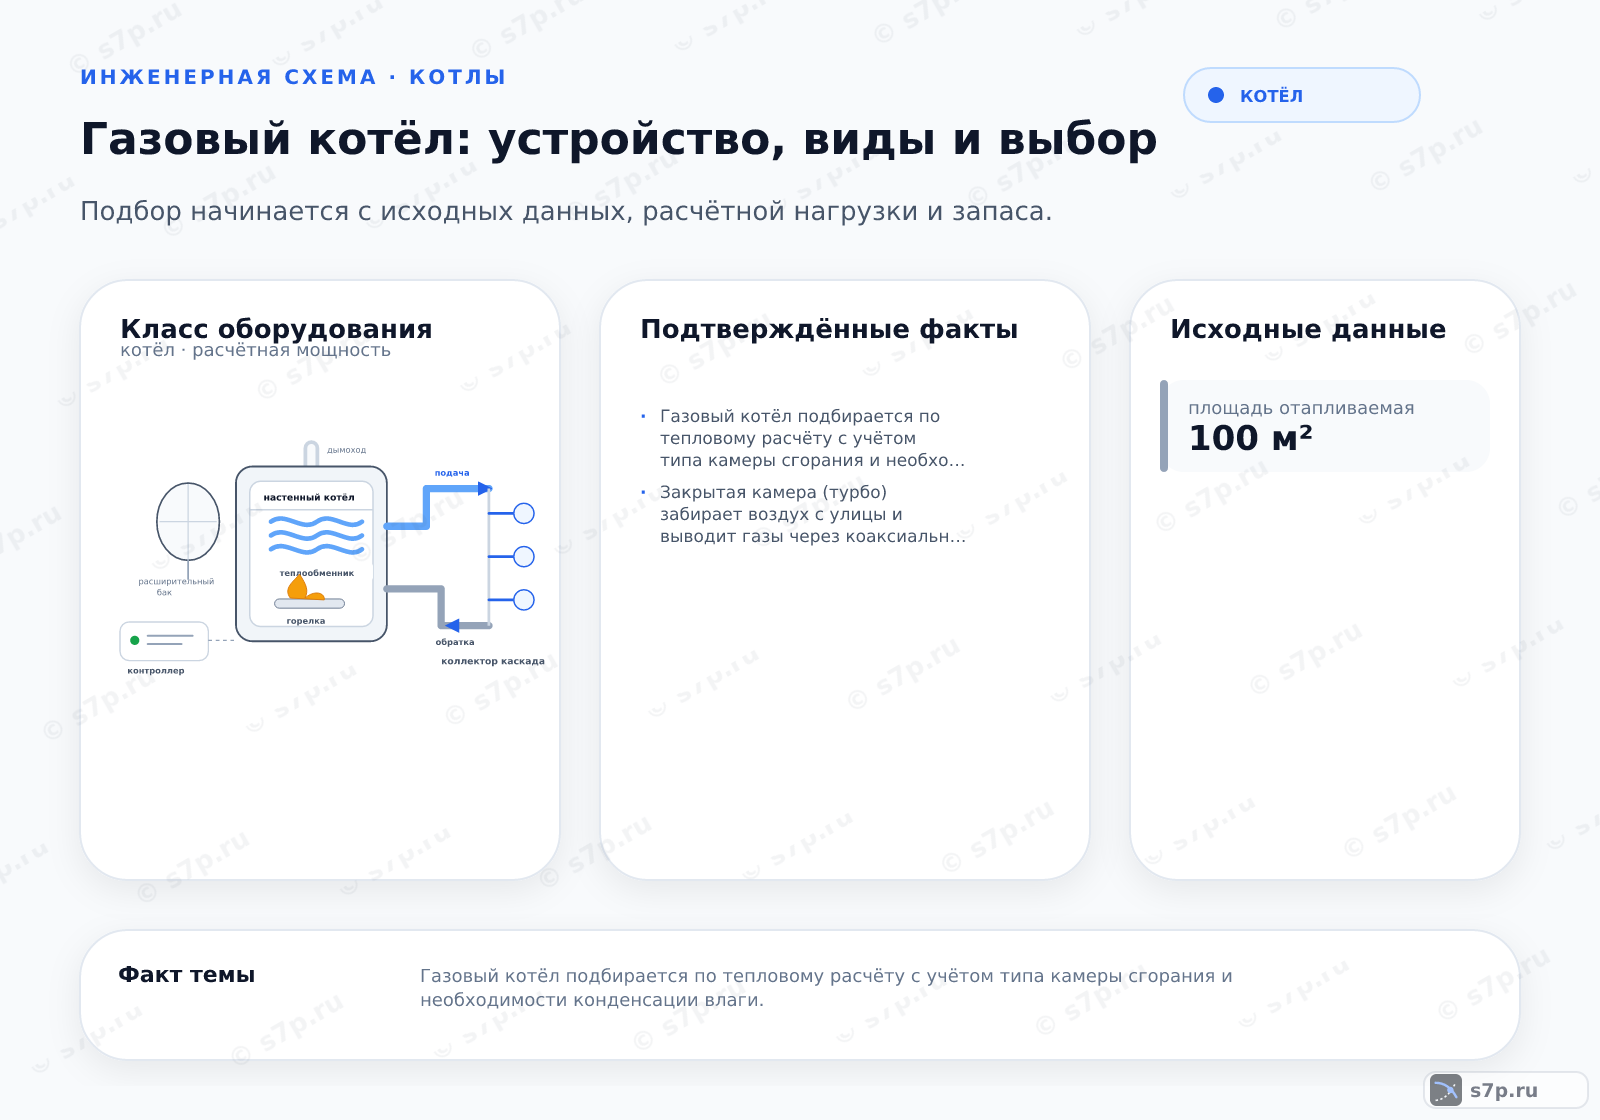
Task: Click the top cascade collector circle
Action: (x=524, y=513)
